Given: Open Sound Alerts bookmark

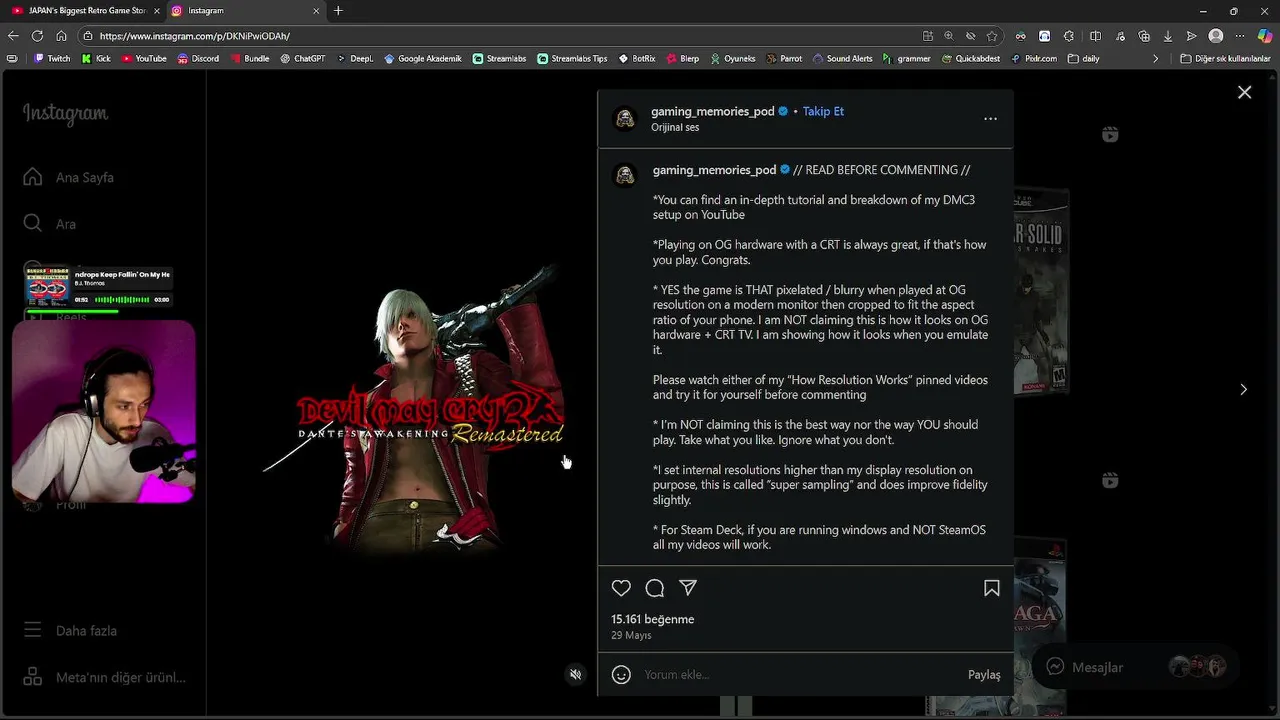Looking at the screenshot, I should pos(843,58).
